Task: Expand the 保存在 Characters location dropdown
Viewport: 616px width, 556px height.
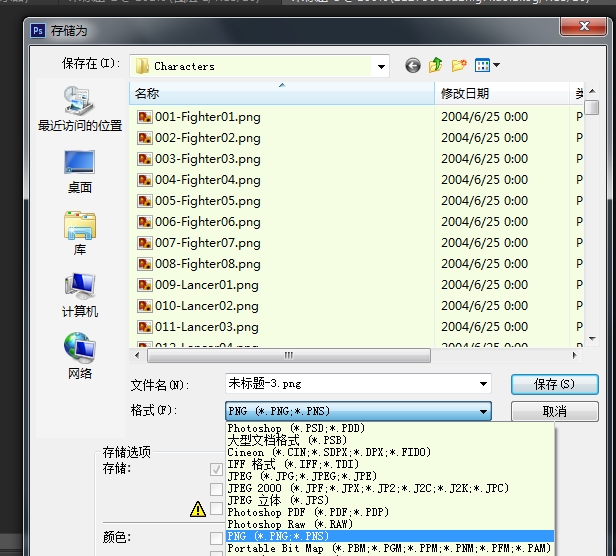Action: click(x=381, y=66)
